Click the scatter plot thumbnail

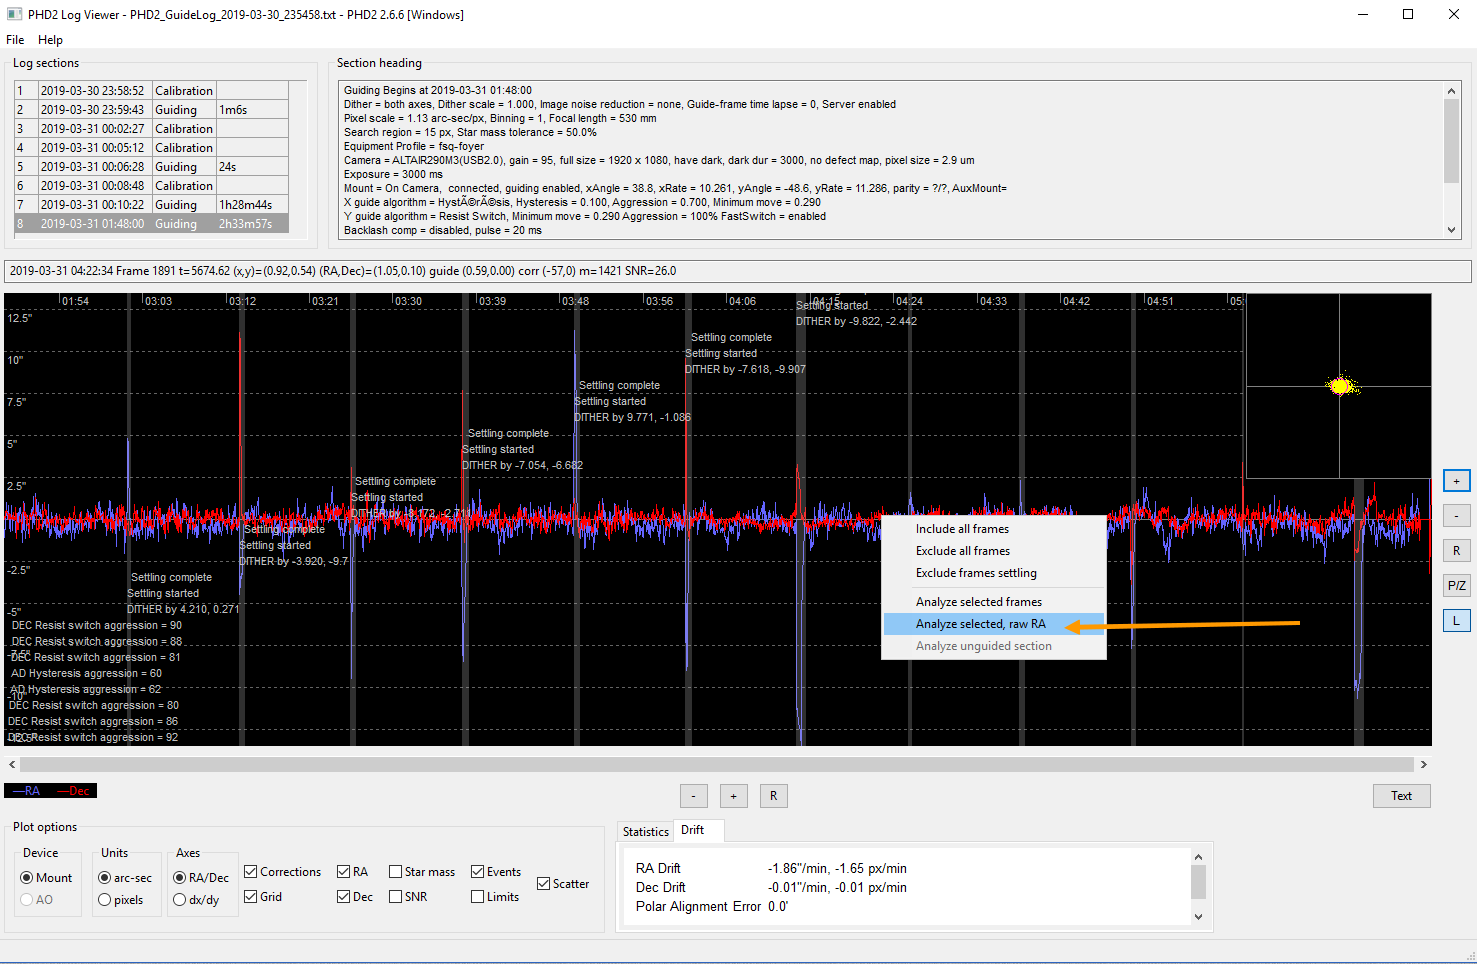point(1338,387)
